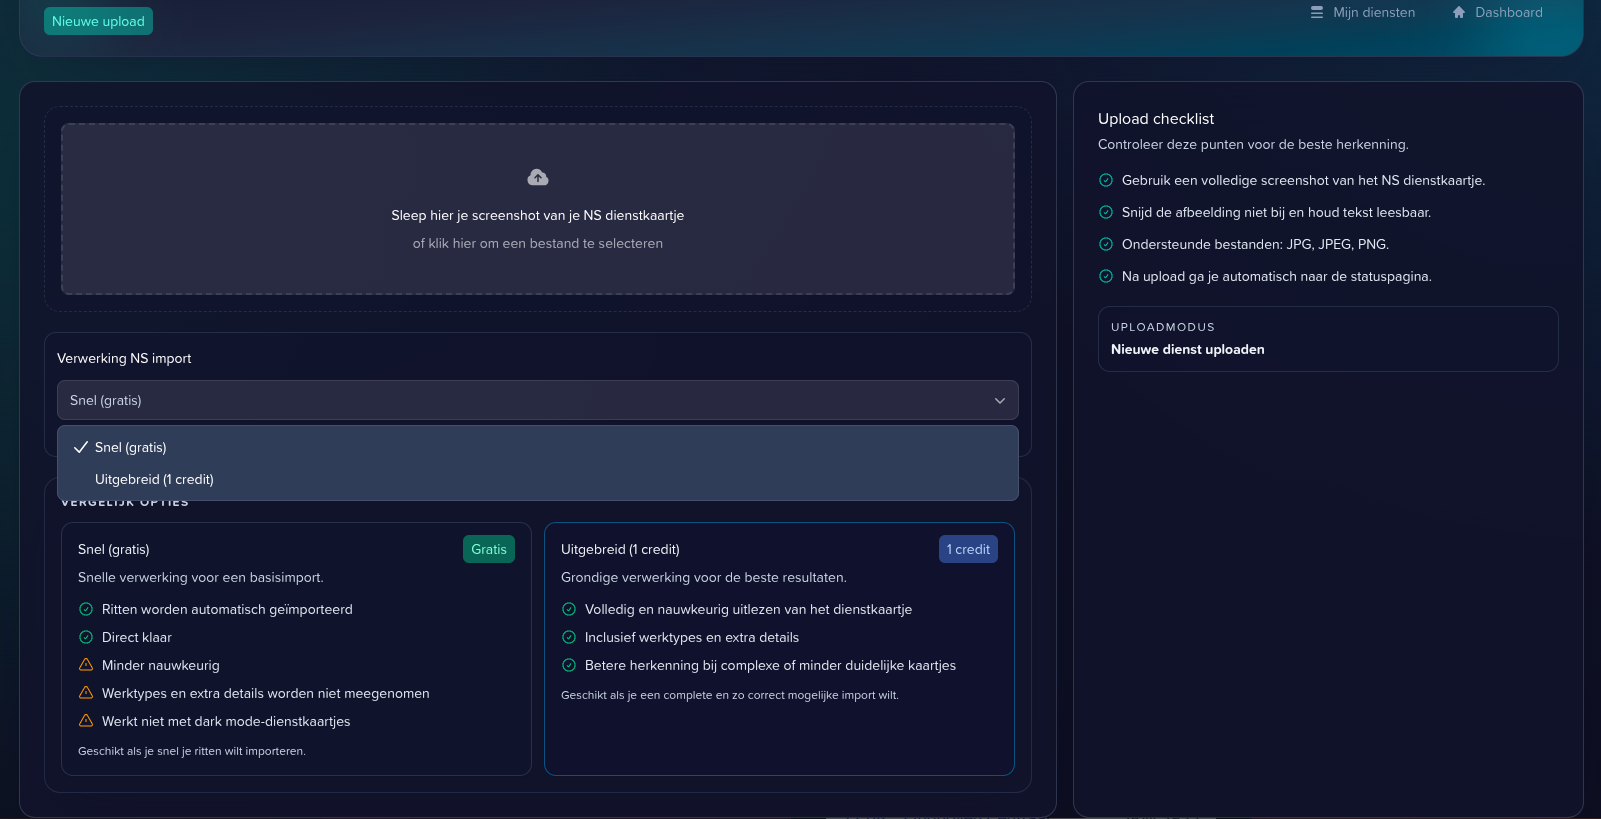Collapse the Verwerking NS import dropdown chevron
1601x819 pixels.
pyautogui.click(x=1000, y=400)
